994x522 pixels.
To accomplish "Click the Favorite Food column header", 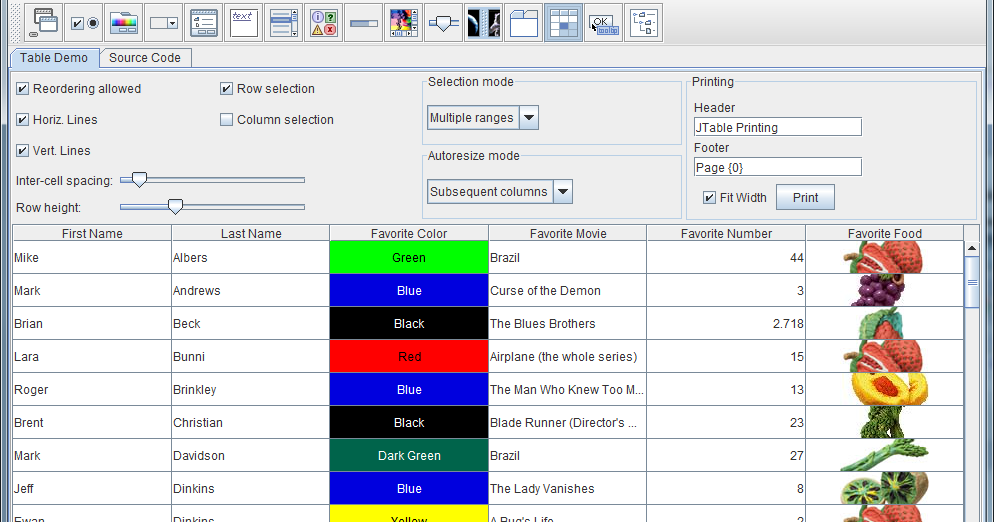I will tap(885, 233).
